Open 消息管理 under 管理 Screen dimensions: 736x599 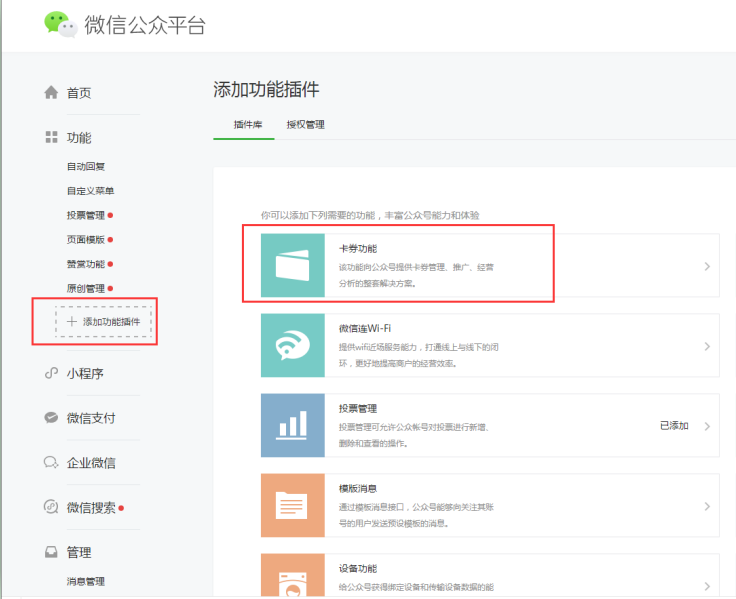point(86,581)
